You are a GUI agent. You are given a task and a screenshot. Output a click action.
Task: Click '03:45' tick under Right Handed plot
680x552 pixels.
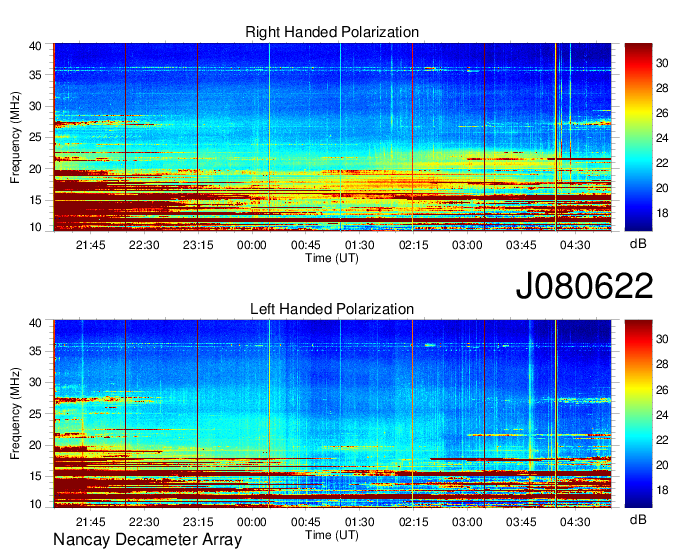pyautogui.click(x=521, y=245)
